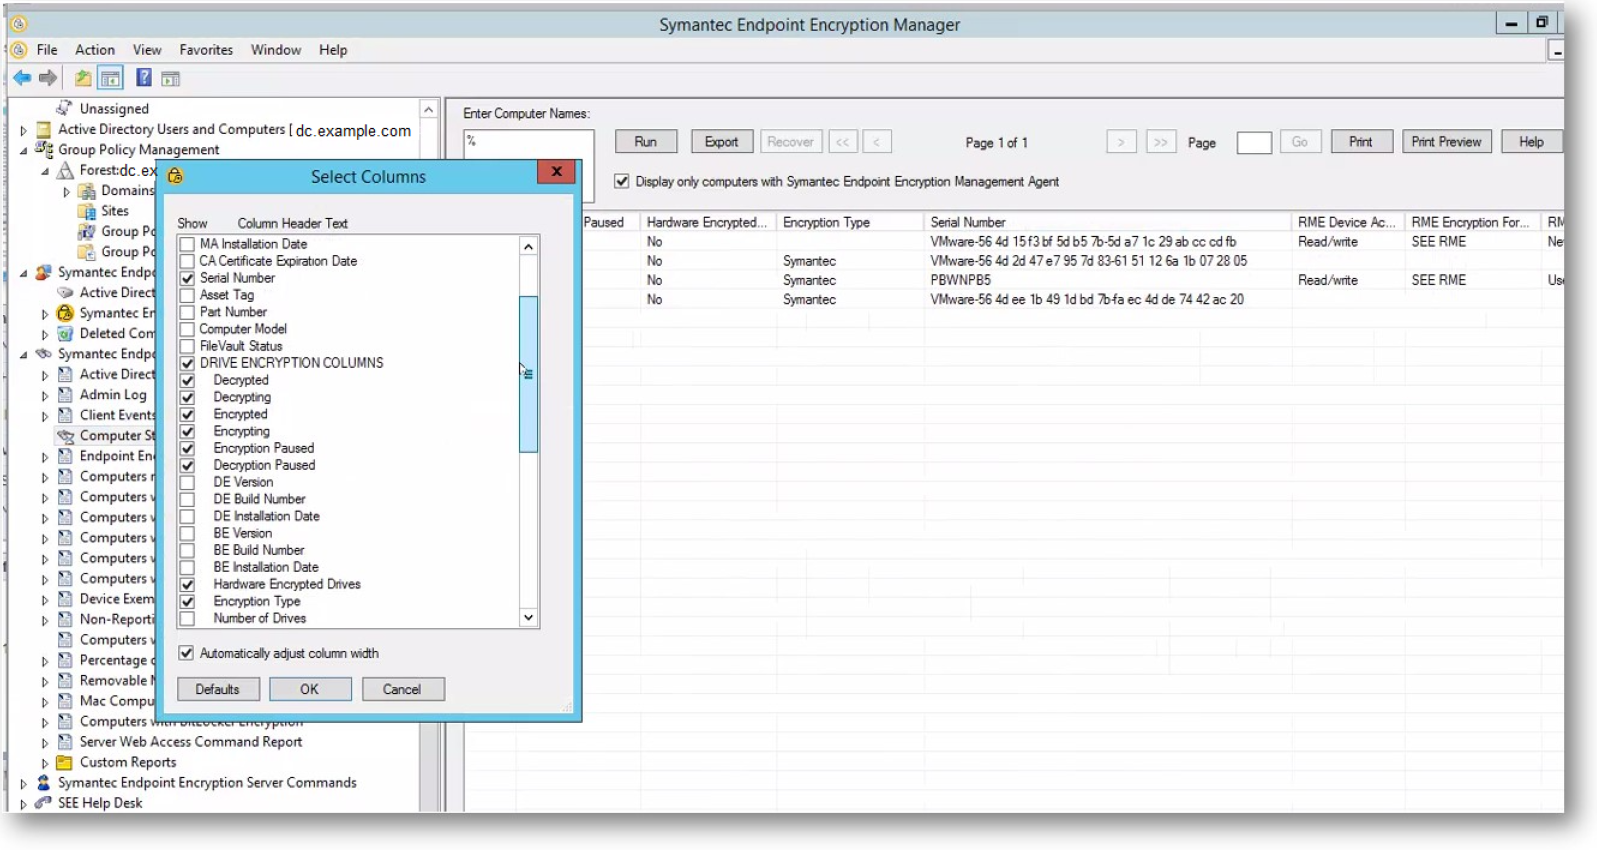Click the Print Preview button
The height and width of the screenshot is (850, 1597).
[x=1446, y=142]
